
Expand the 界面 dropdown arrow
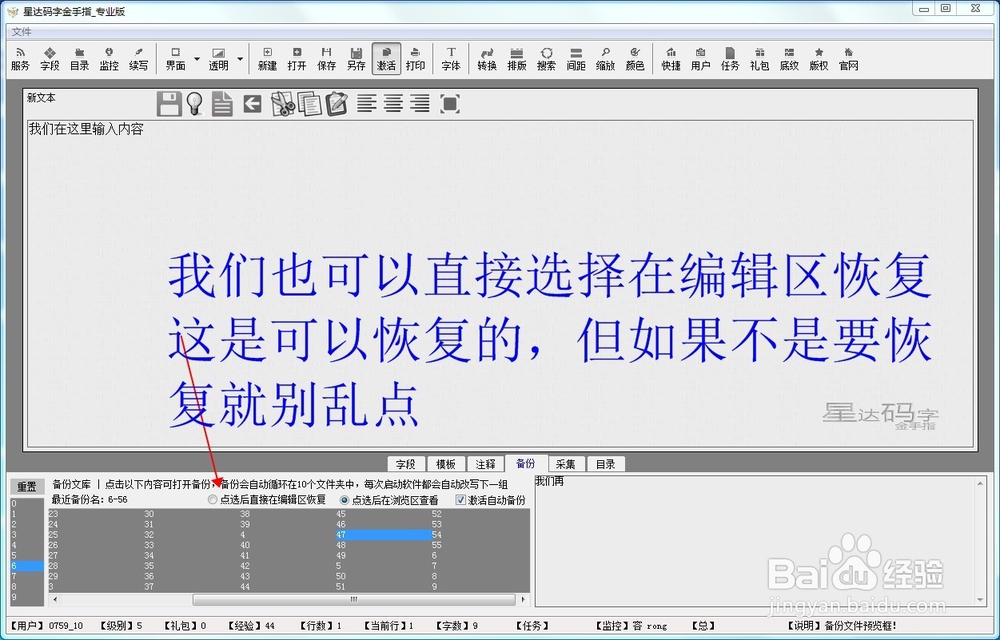coord(197,59)
